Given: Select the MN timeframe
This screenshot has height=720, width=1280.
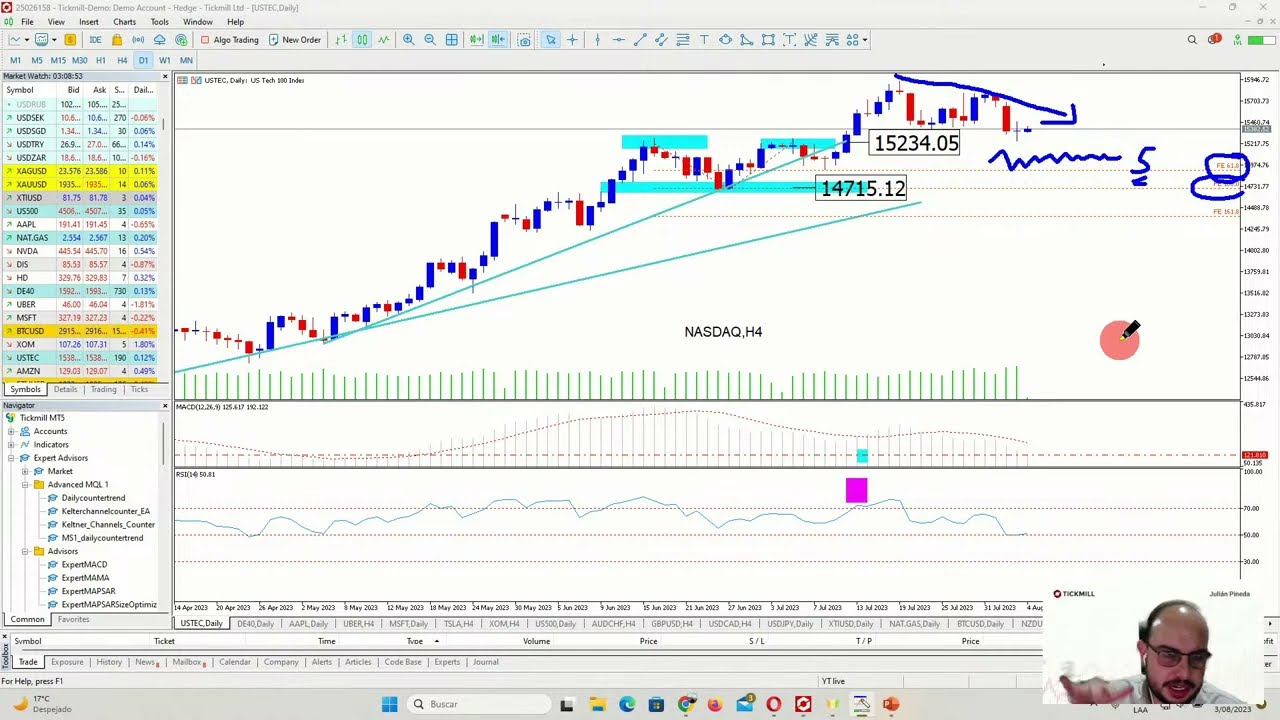Looking at the screenshot, I should coord(186,61).
